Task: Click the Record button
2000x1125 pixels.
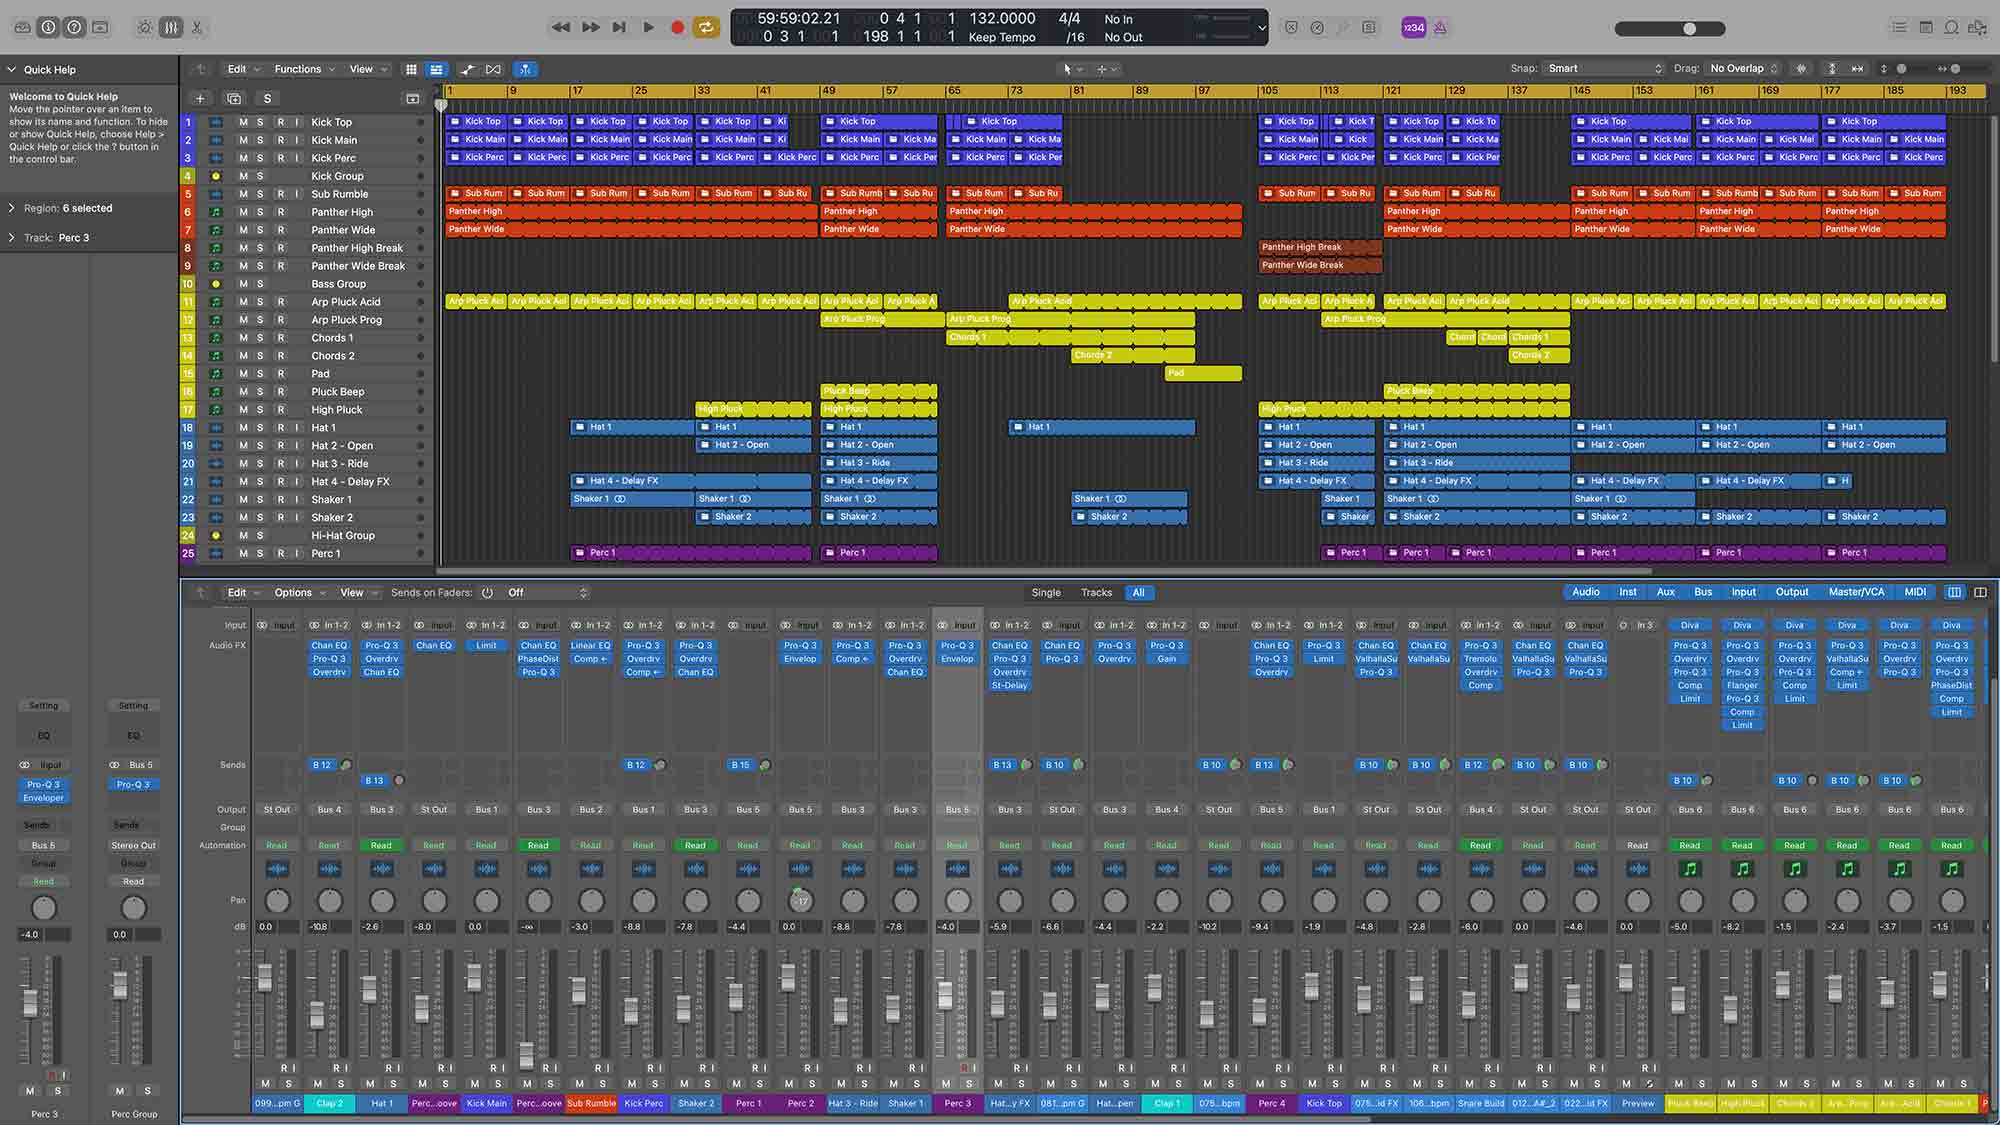Action: 677,28
